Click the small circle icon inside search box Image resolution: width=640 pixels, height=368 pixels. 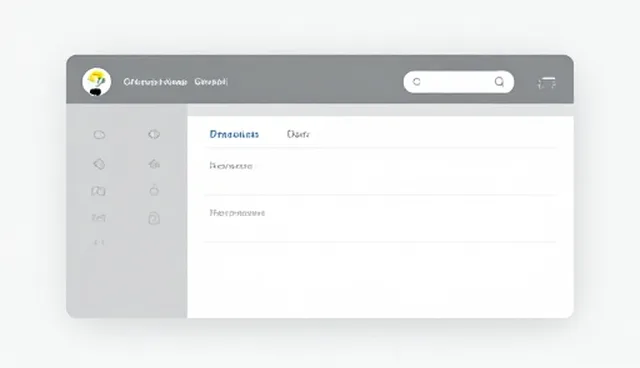click(416, 82)
